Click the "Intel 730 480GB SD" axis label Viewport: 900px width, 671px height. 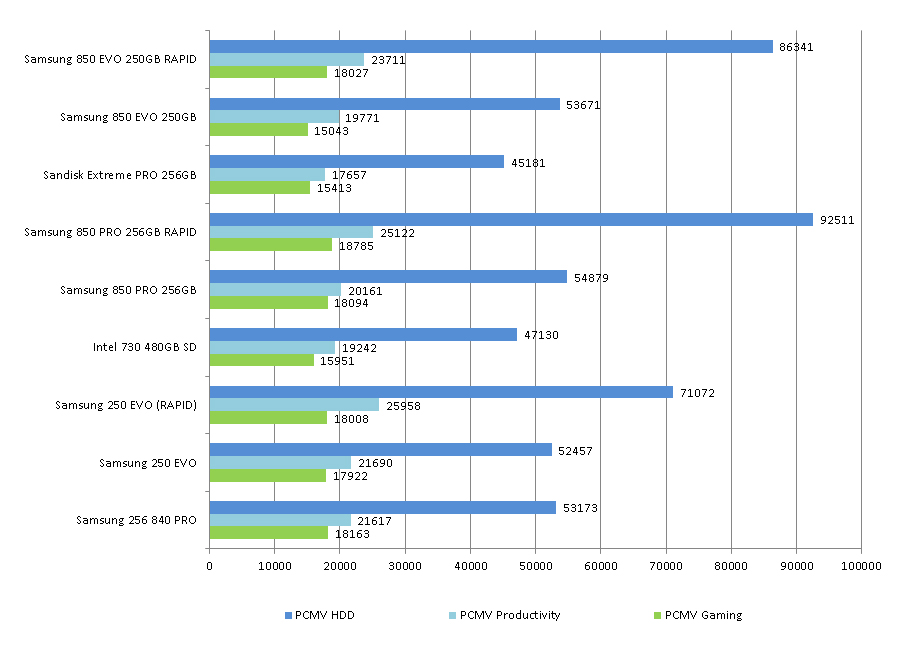[x=145, y=347]
